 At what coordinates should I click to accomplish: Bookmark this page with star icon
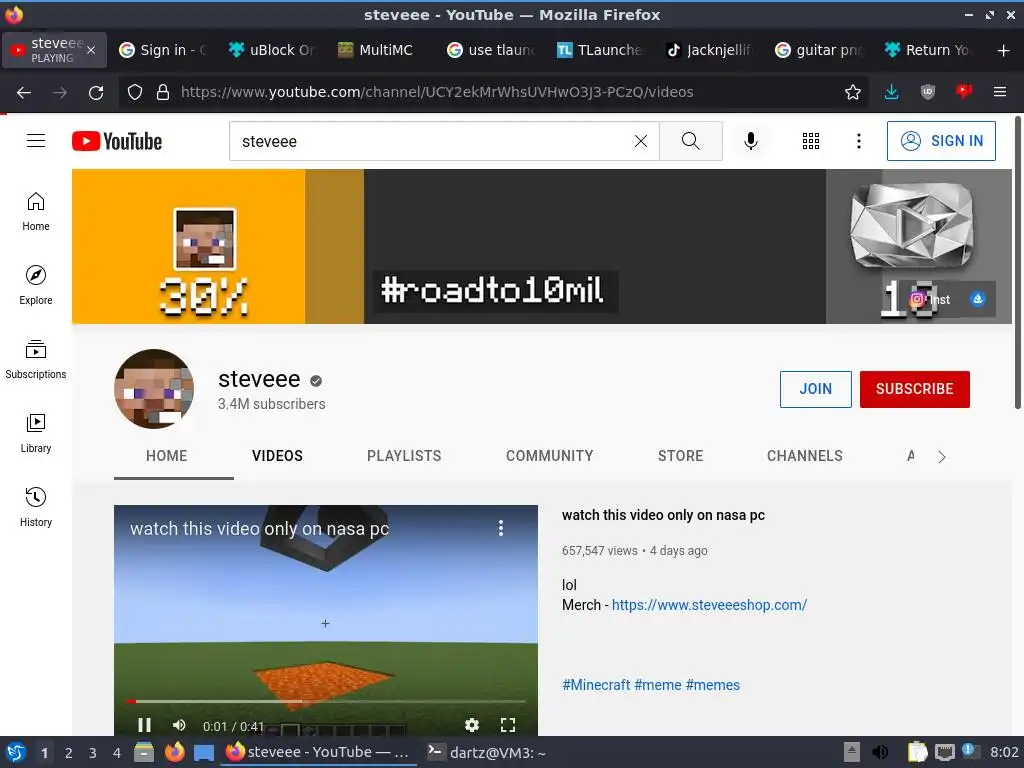click(x=852, y=93)
